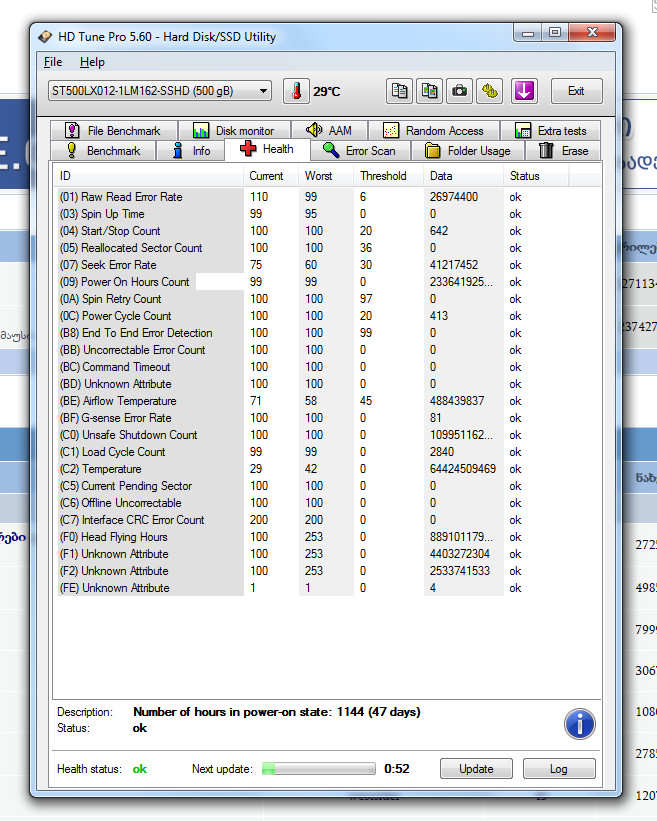
Task: Click the Threshold column header
Action: point(388,176)
